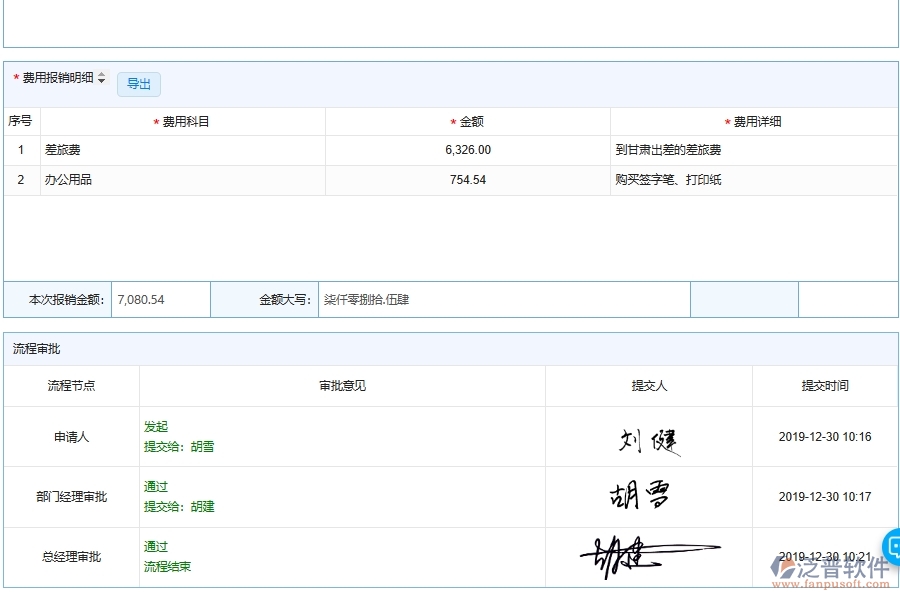Open the customer service chat icon
Screen dimensions: 900x600
[x=889, y=545]
